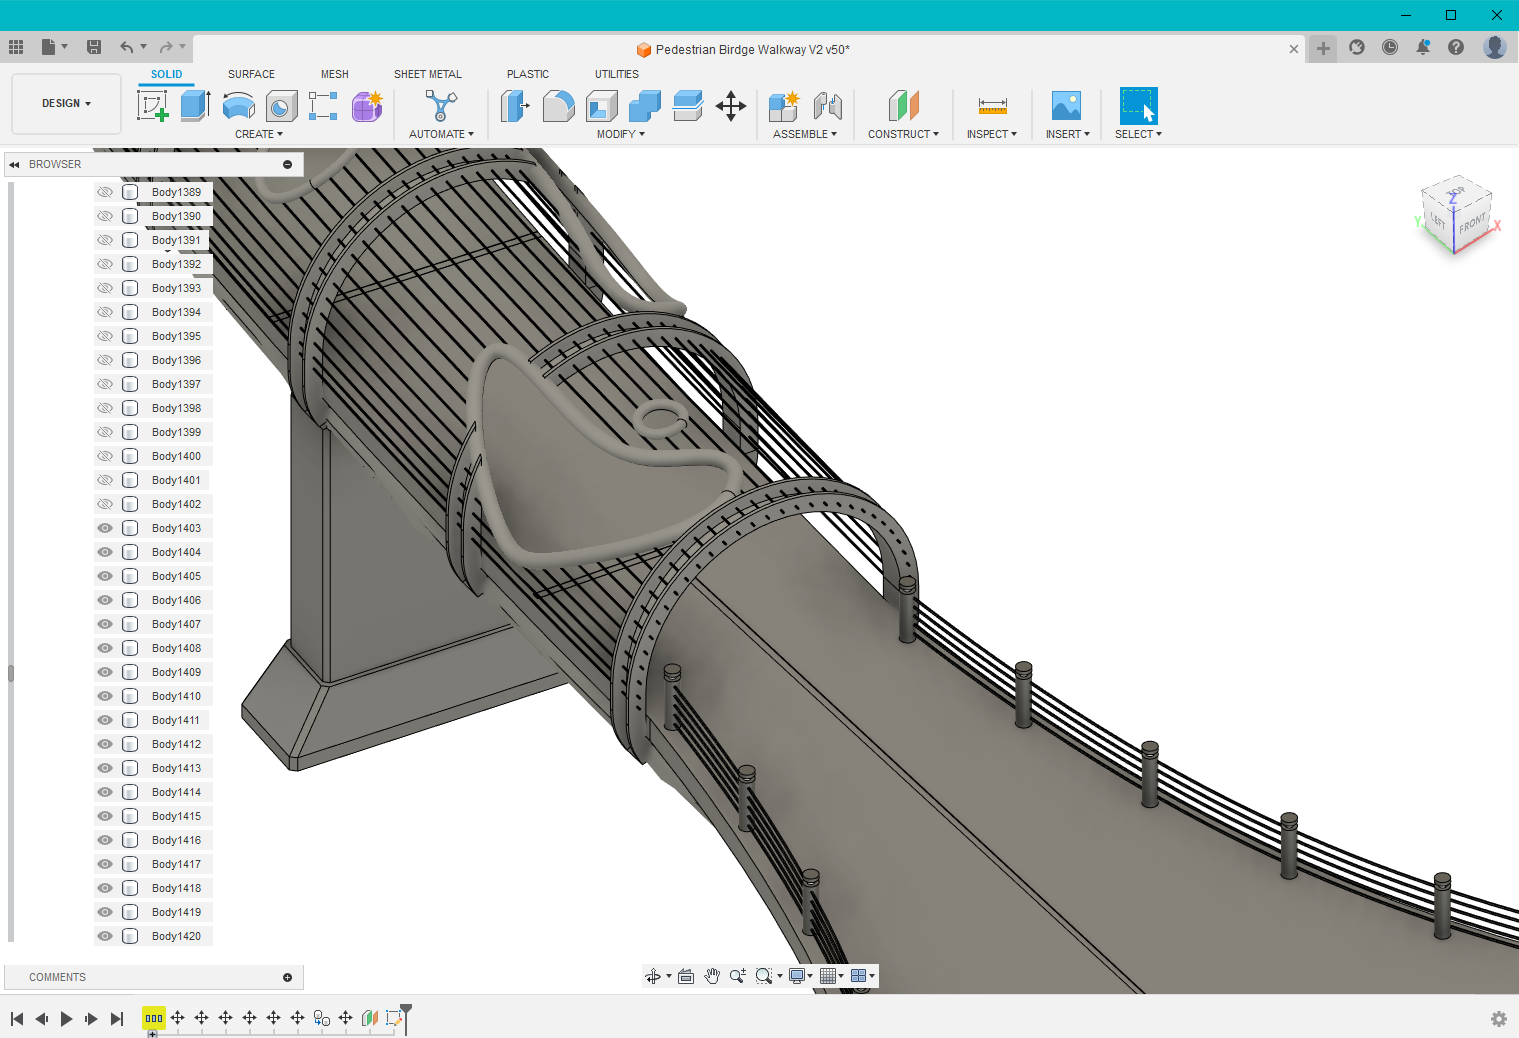Image resolution: width=1519 pixels, height=1038 pixels.
Task: Open the MODIFY dropdown menu
Action: 619,133
